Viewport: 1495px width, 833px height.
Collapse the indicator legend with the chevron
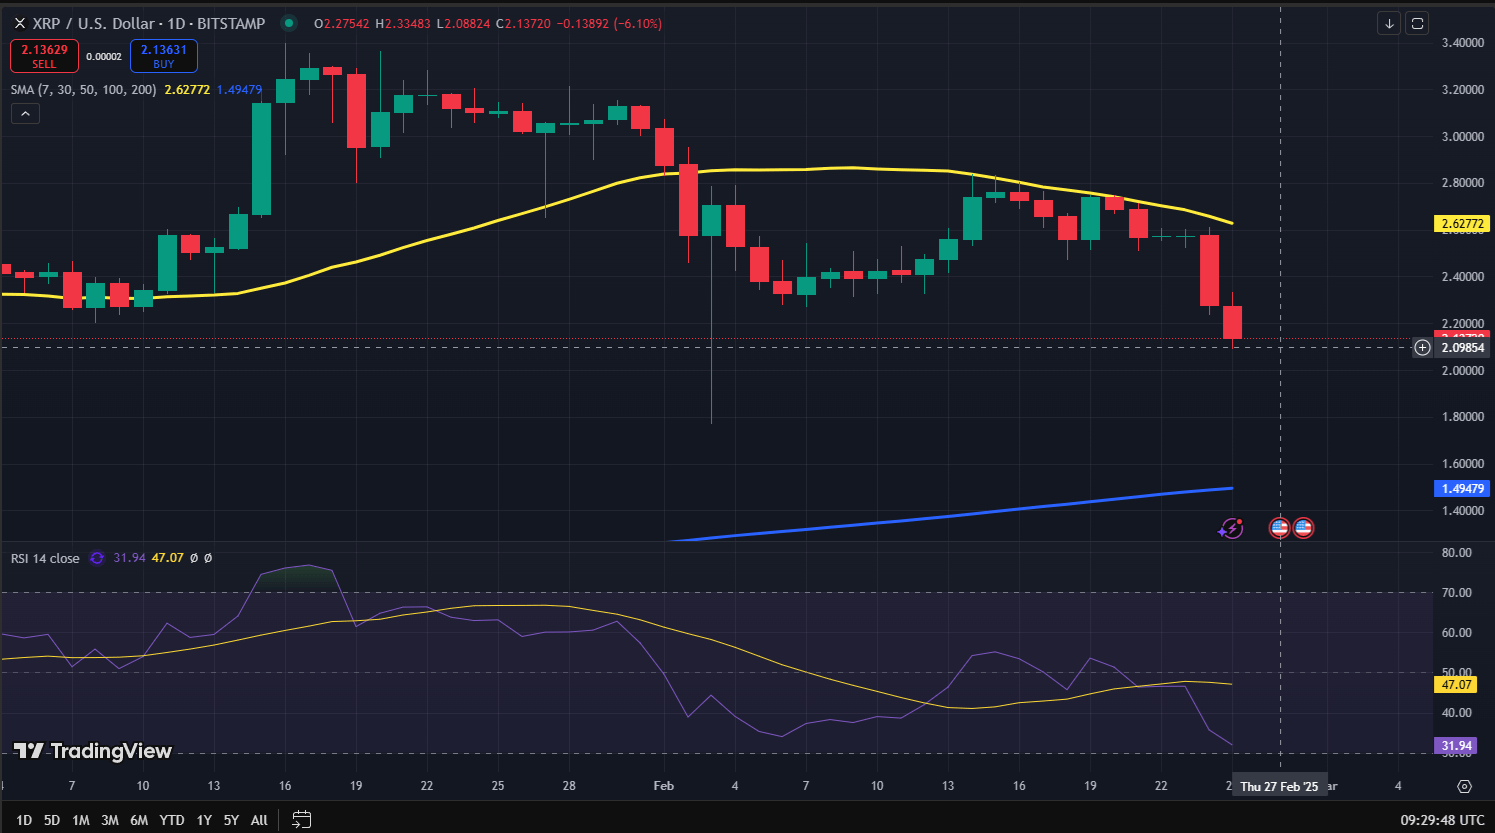(x=24, y=113)
